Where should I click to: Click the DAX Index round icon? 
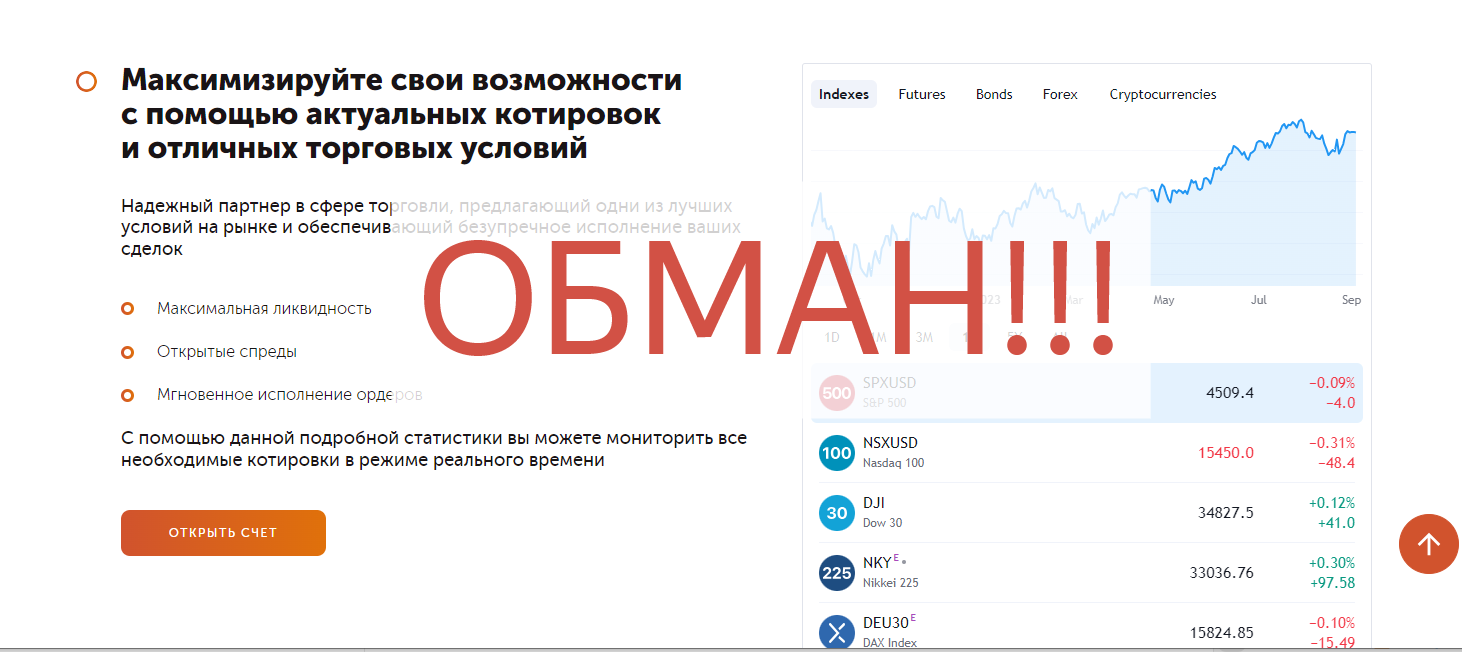point(836,632)
